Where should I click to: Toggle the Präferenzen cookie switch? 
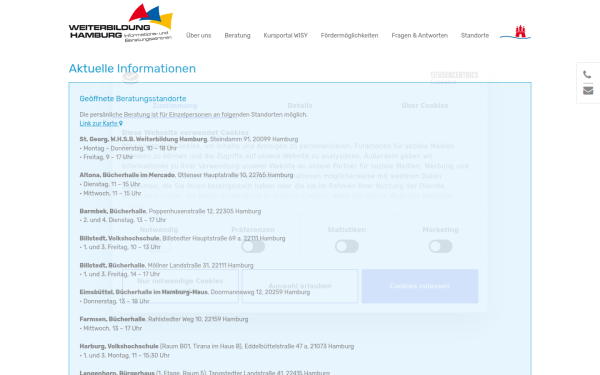point(253,246)
